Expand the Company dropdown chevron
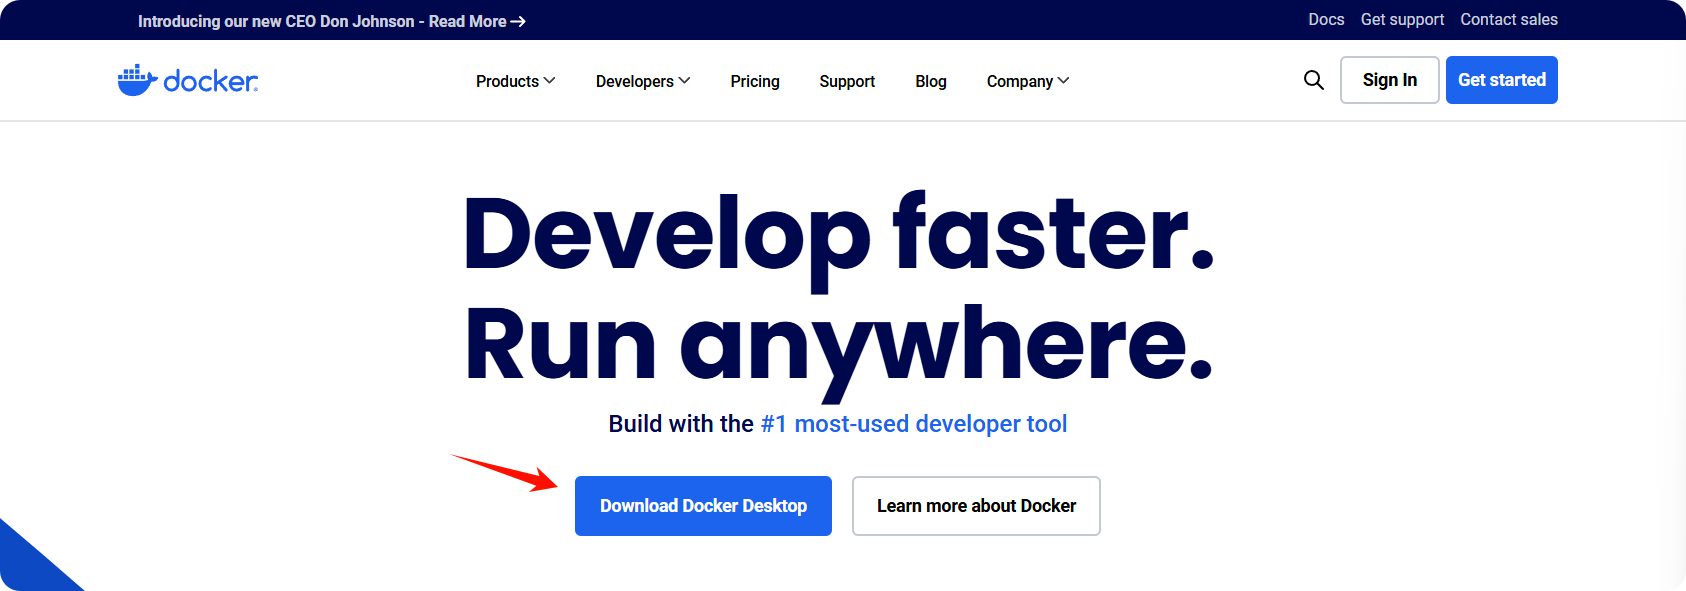 tap(1063, 81)
